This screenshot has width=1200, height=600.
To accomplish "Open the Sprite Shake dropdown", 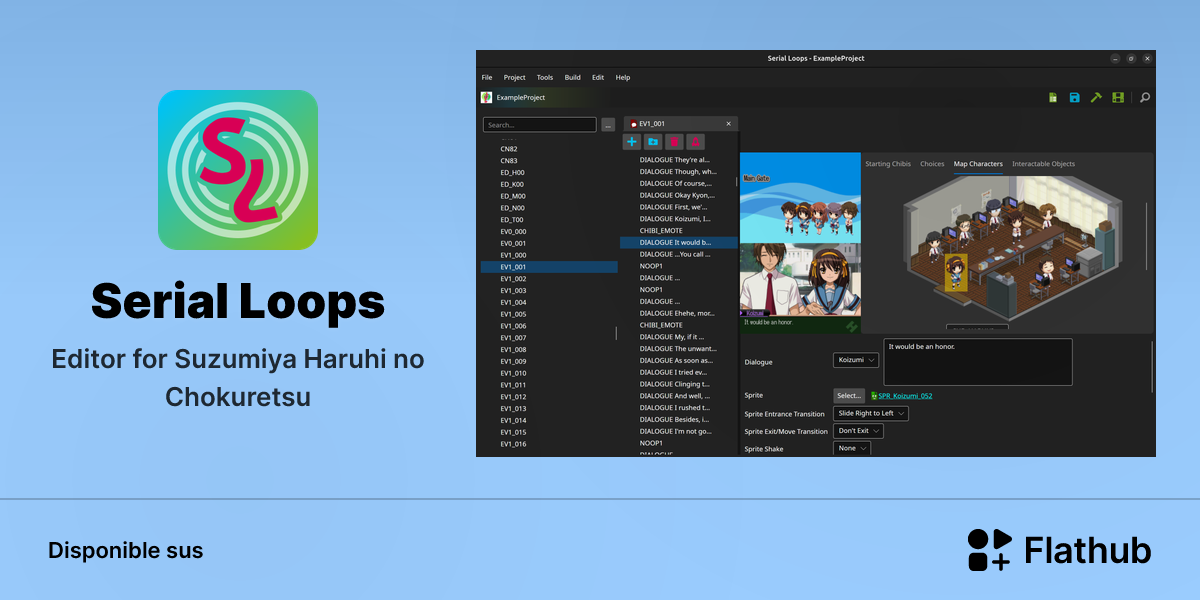I will click(x=852, y=448).
